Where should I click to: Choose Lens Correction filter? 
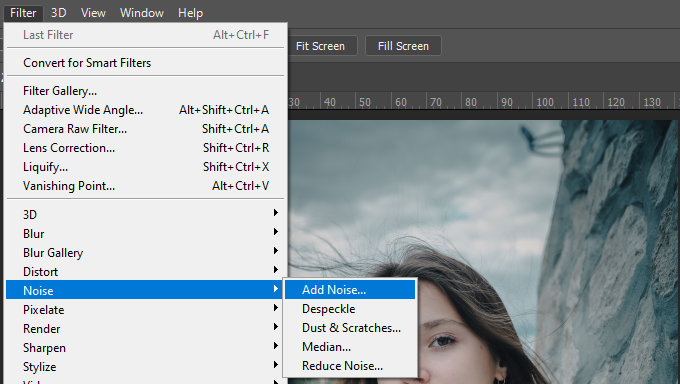pyautogui.click(x=145, y=148)
